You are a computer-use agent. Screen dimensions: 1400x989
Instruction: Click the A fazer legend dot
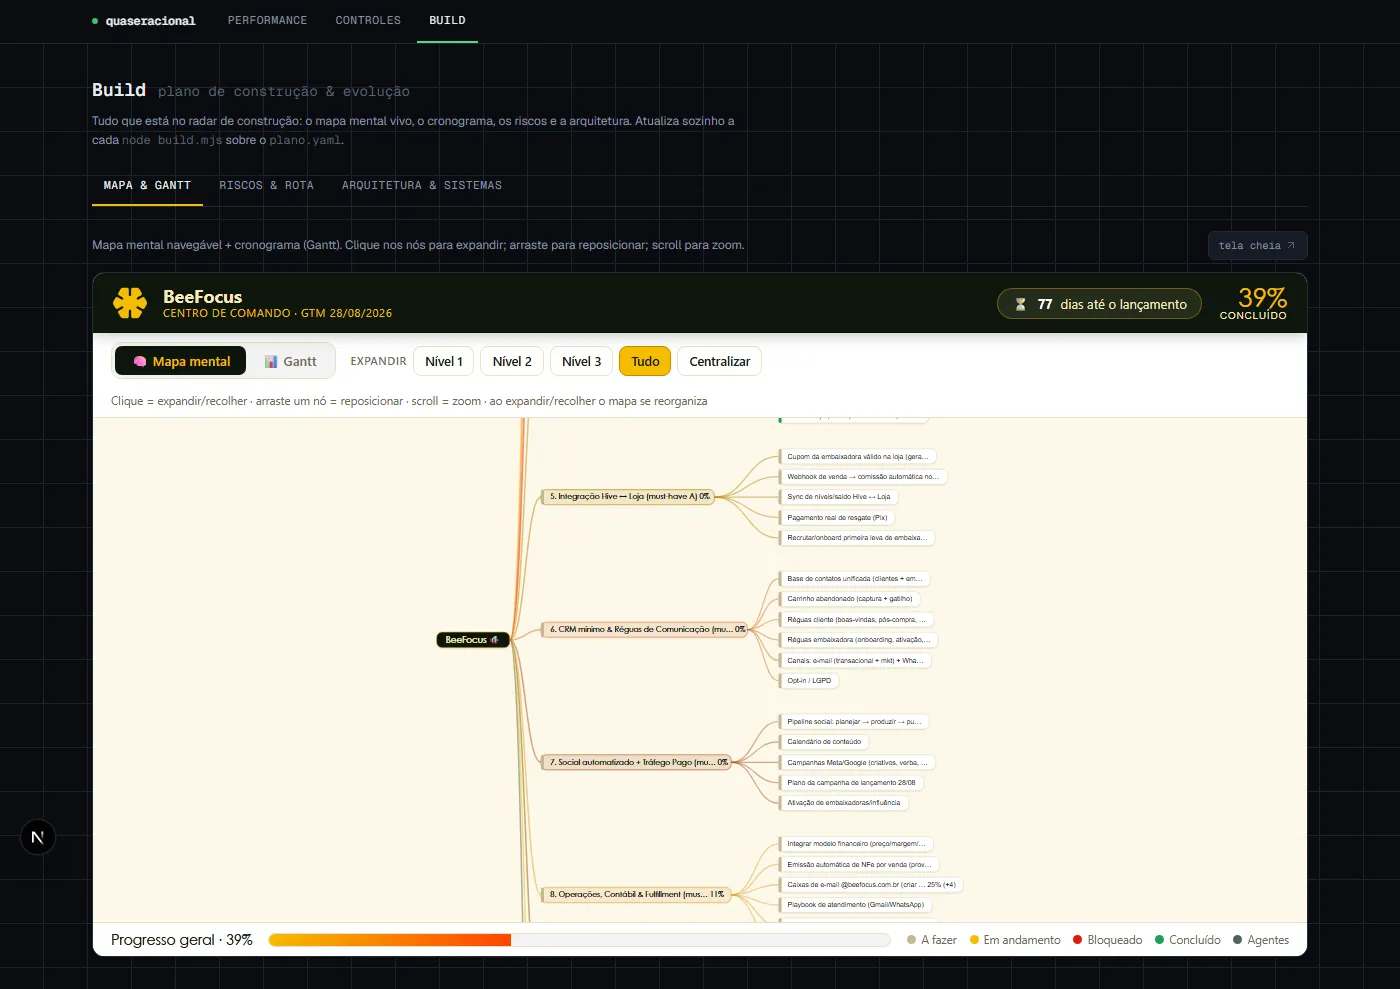tap(911, 940)
